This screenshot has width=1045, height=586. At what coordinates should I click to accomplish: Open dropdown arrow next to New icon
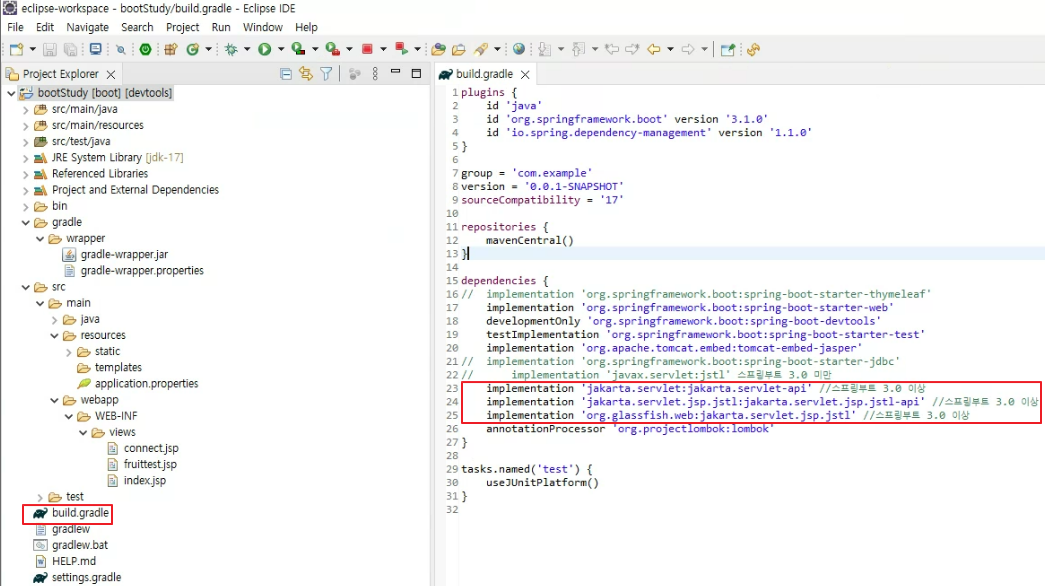pos(32,49)
